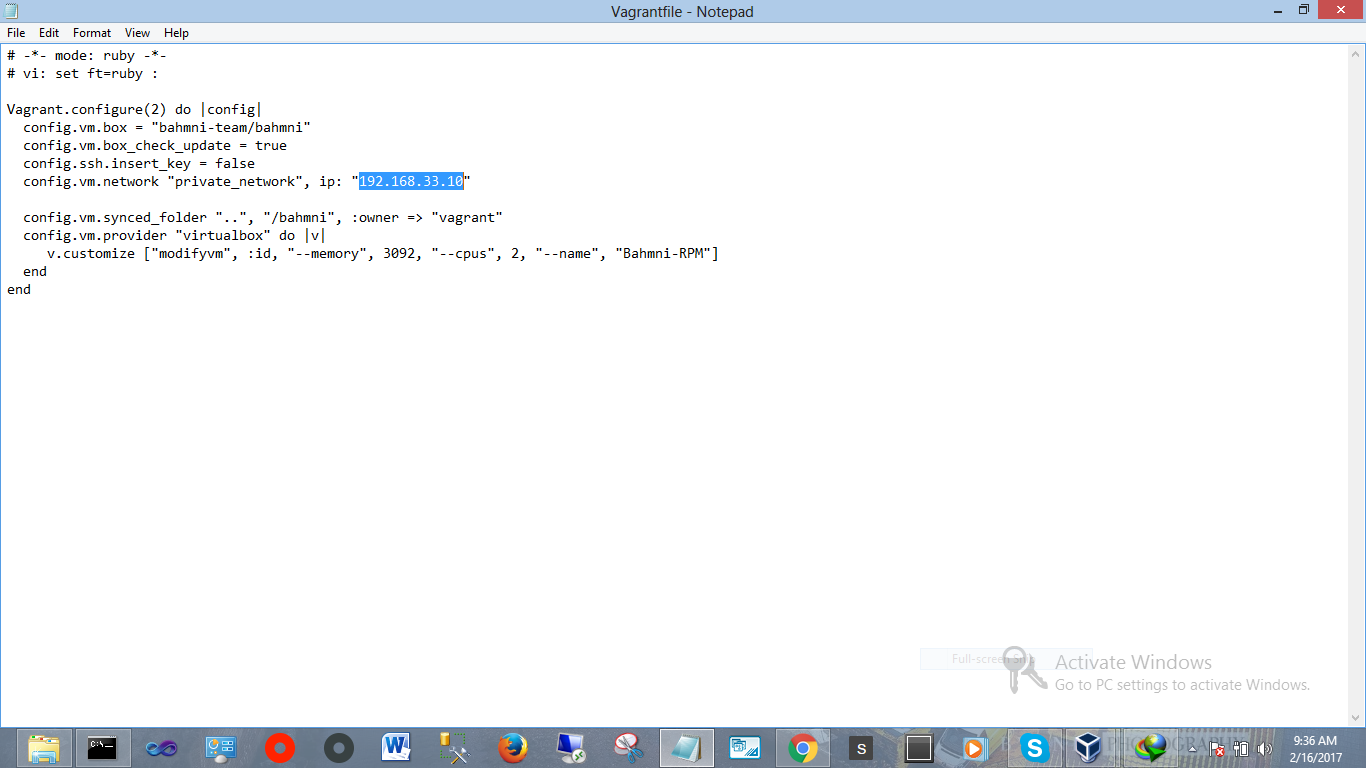Click the "# -*- mode: ruby -*-" comment

click(x=87, y=55)
